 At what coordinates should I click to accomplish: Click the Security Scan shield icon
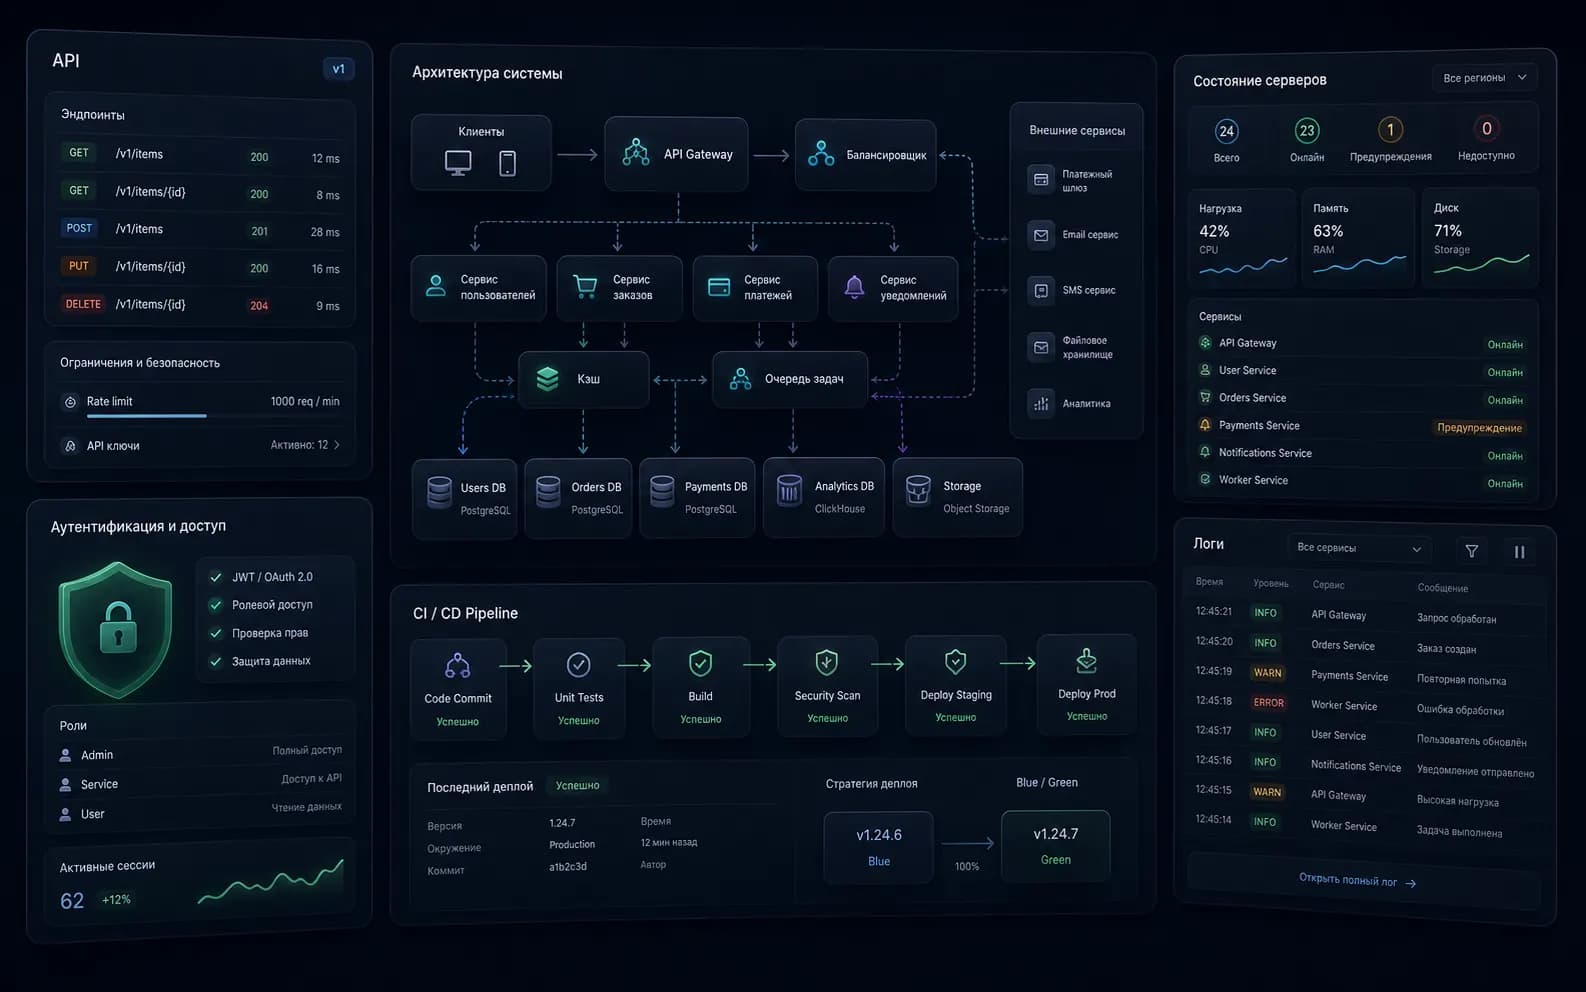[x=826, y=662]
